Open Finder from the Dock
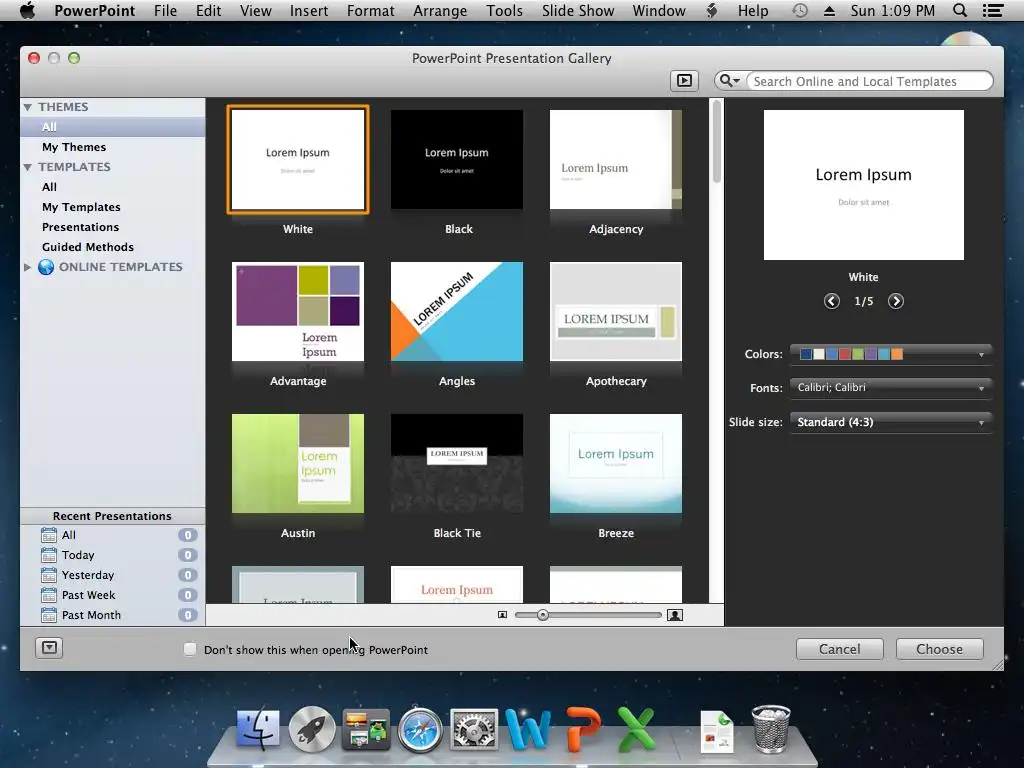 click(x=258, y=729)
